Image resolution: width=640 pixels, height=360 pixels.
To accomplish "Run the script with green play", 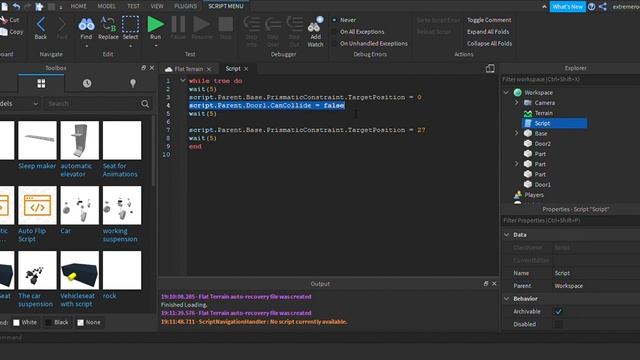I will click(x=156, y=24).
